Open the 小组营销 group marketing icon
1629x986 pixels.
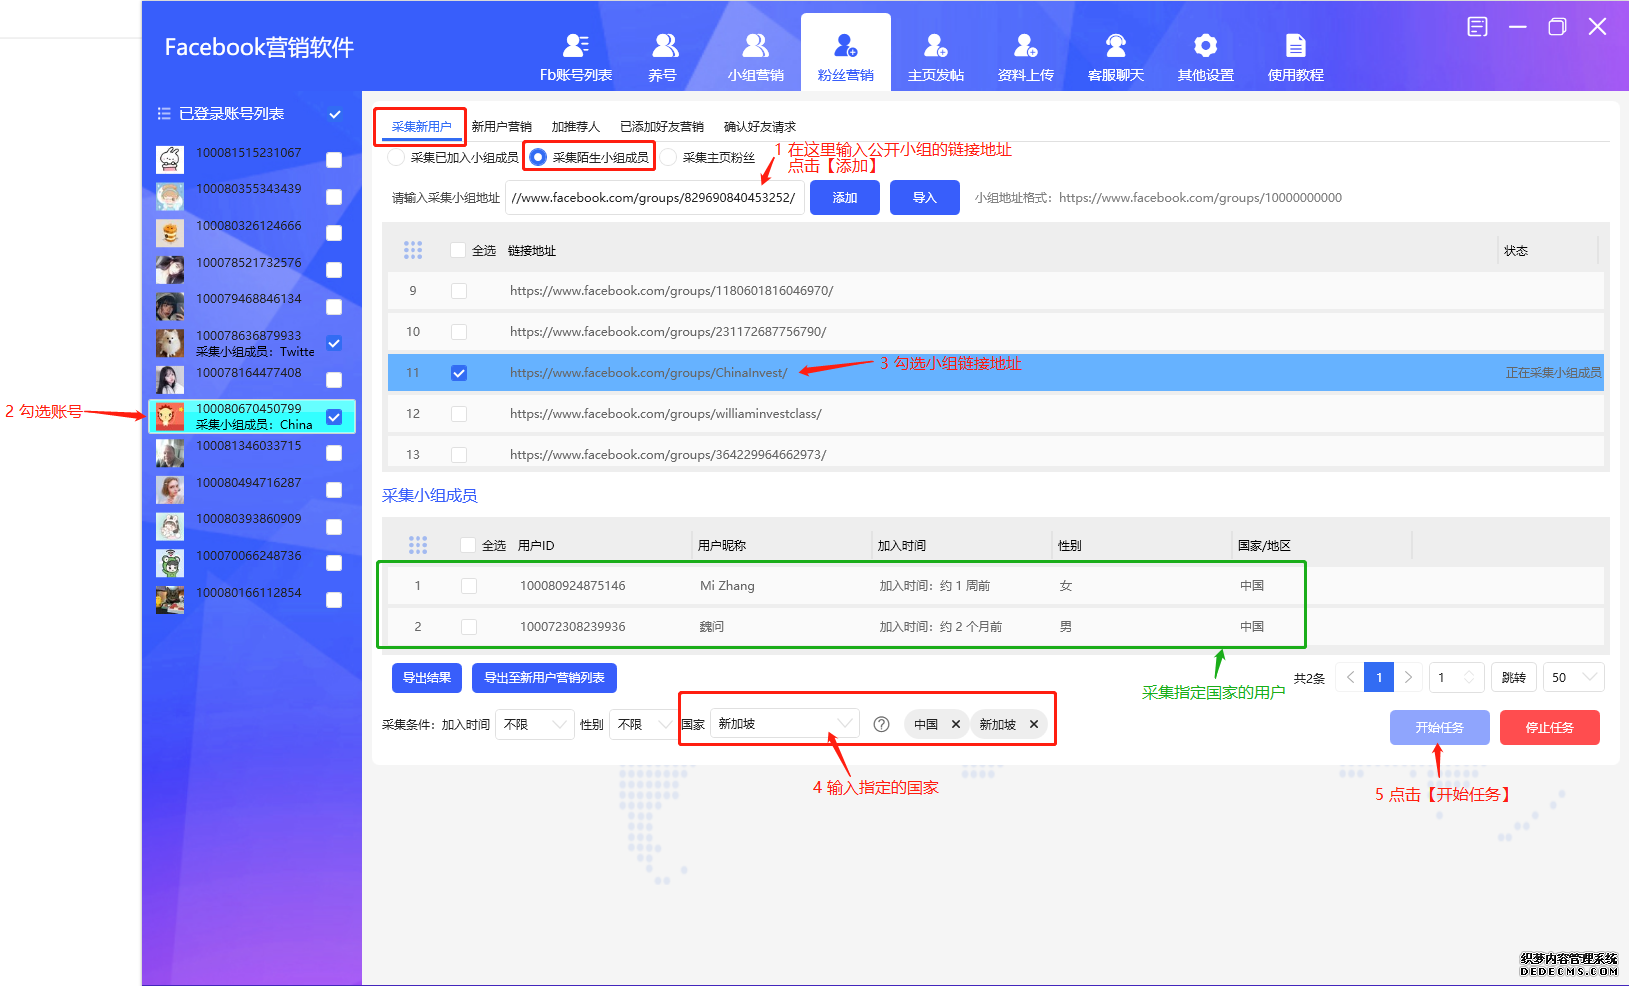[x=756, y=46]
